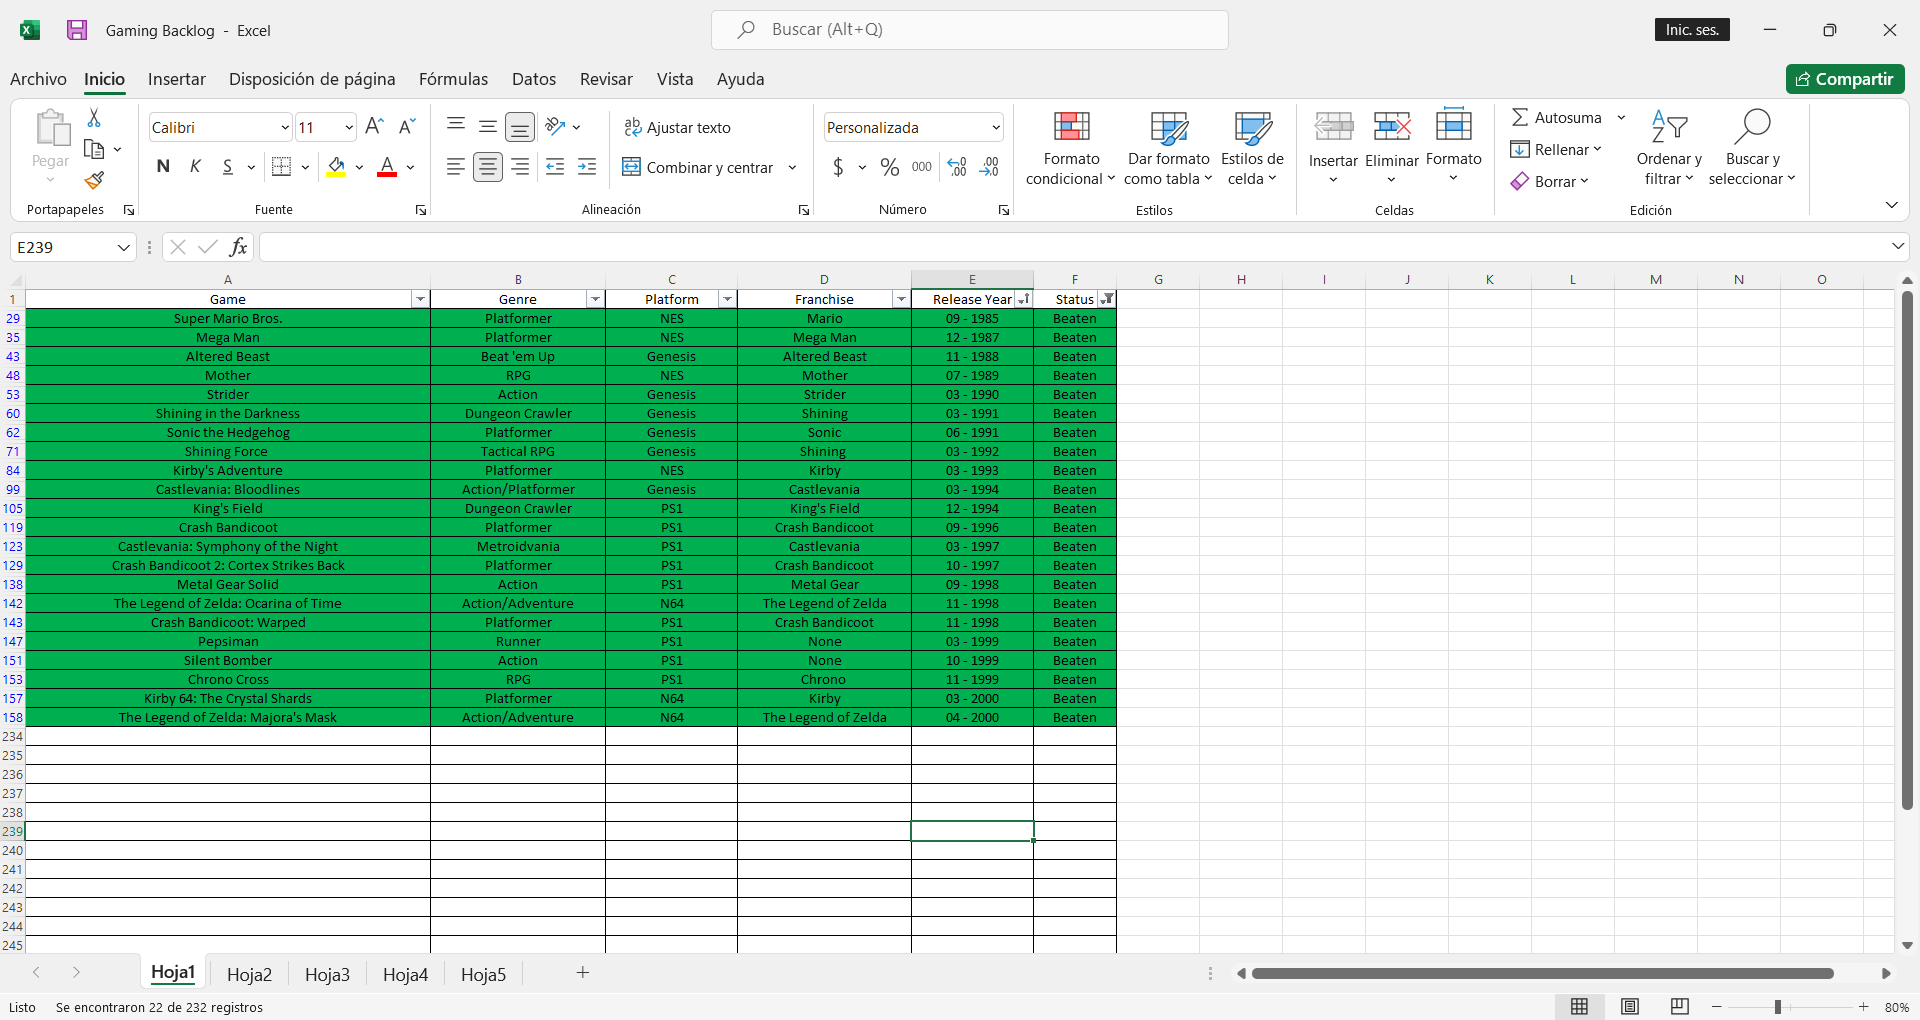Click the Insert function fx icon
1920x1020 pixels.
click(x=238, y=247)
